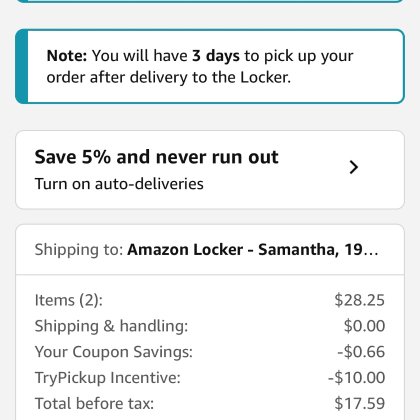Screen dimensions: 420x420
Task: Tap the $17.59 total before tax
Action: (360, 404)
